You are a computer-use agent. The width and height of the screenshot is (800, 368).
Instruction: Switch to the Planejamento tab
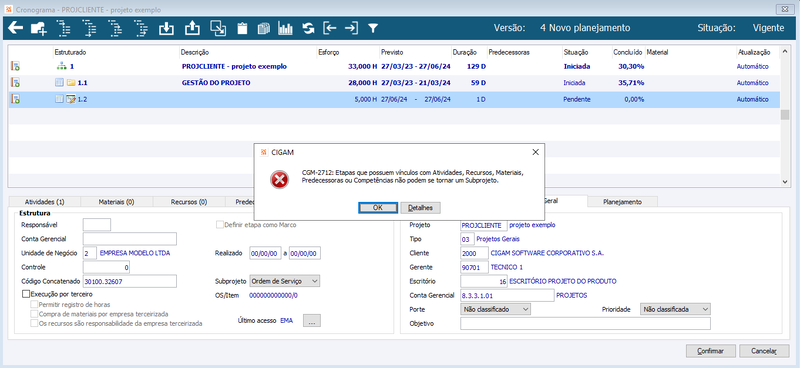coord(622,202)
